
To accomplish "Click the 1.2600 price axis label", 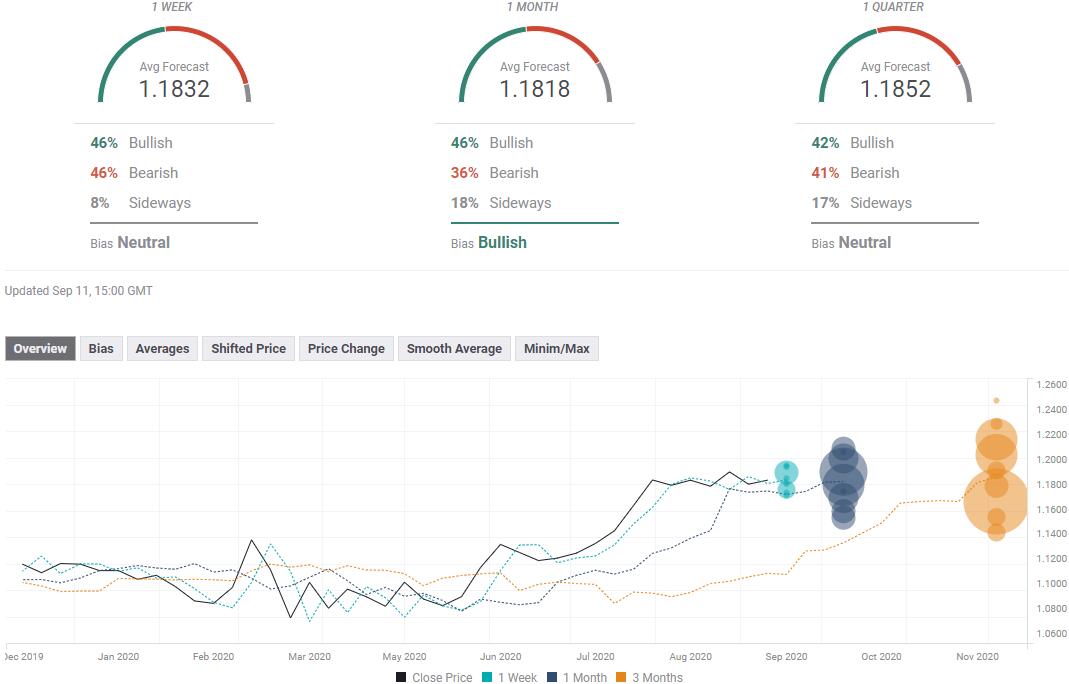I will point(1051,385).
